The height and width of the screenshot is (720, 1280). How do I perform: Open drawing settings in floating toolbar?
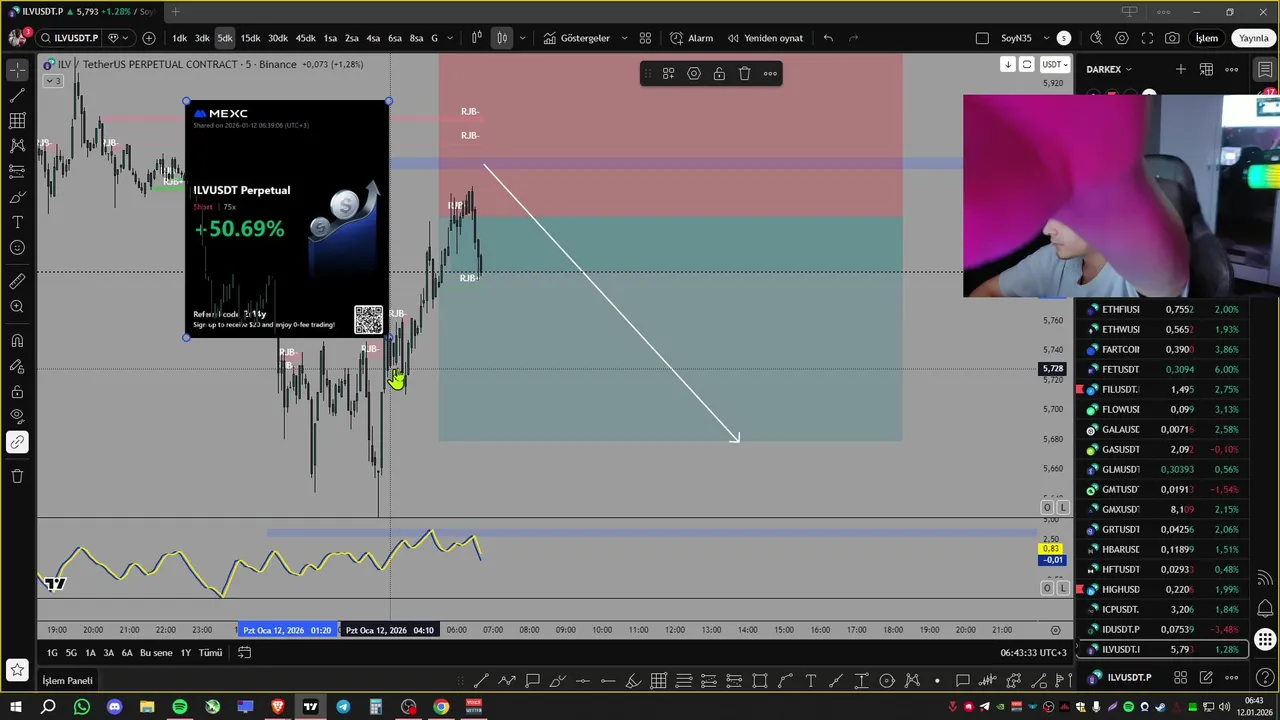[x=694, y=73]
